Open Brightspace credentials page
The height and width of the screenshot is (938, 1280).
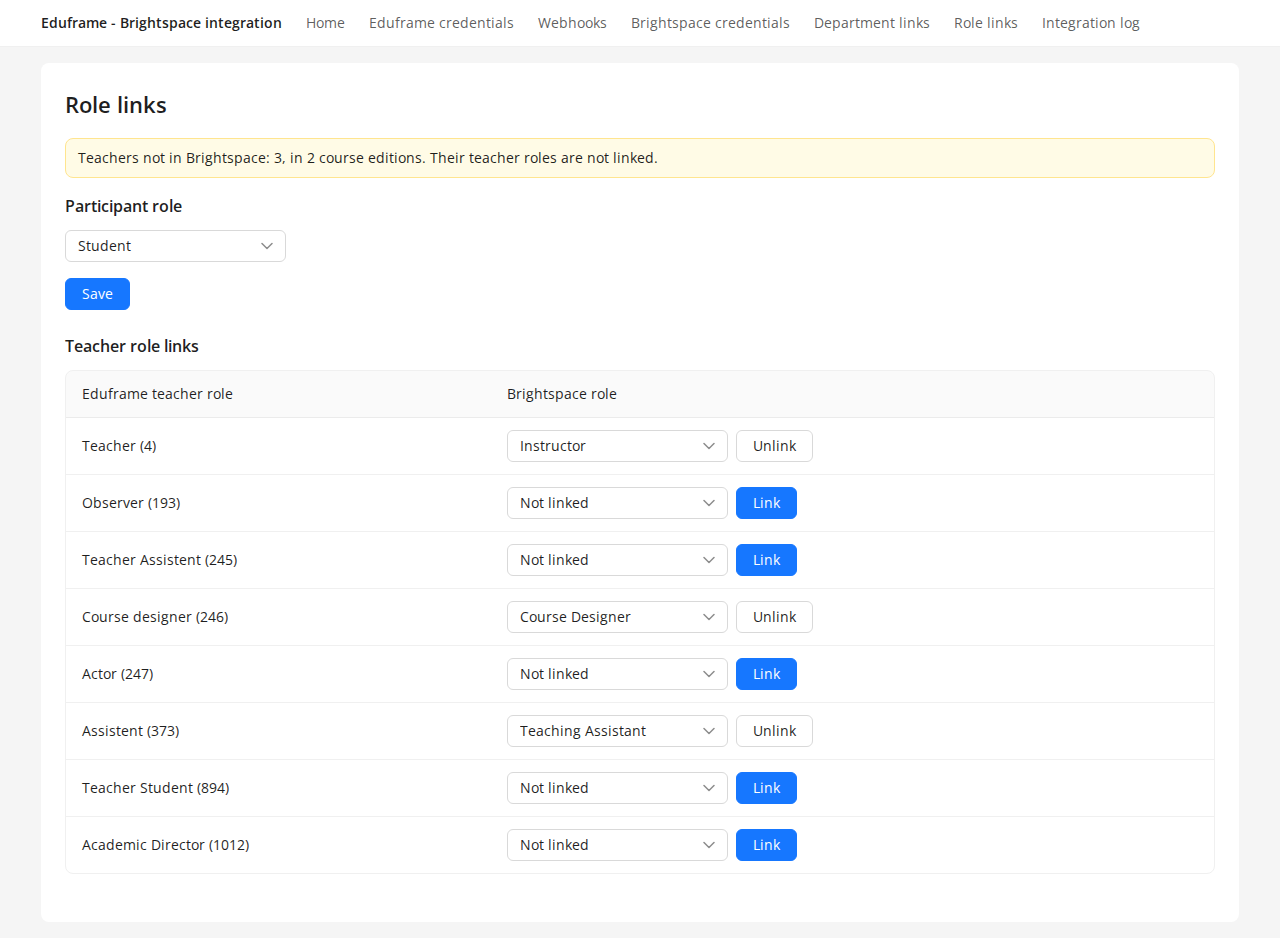(710, 23)
